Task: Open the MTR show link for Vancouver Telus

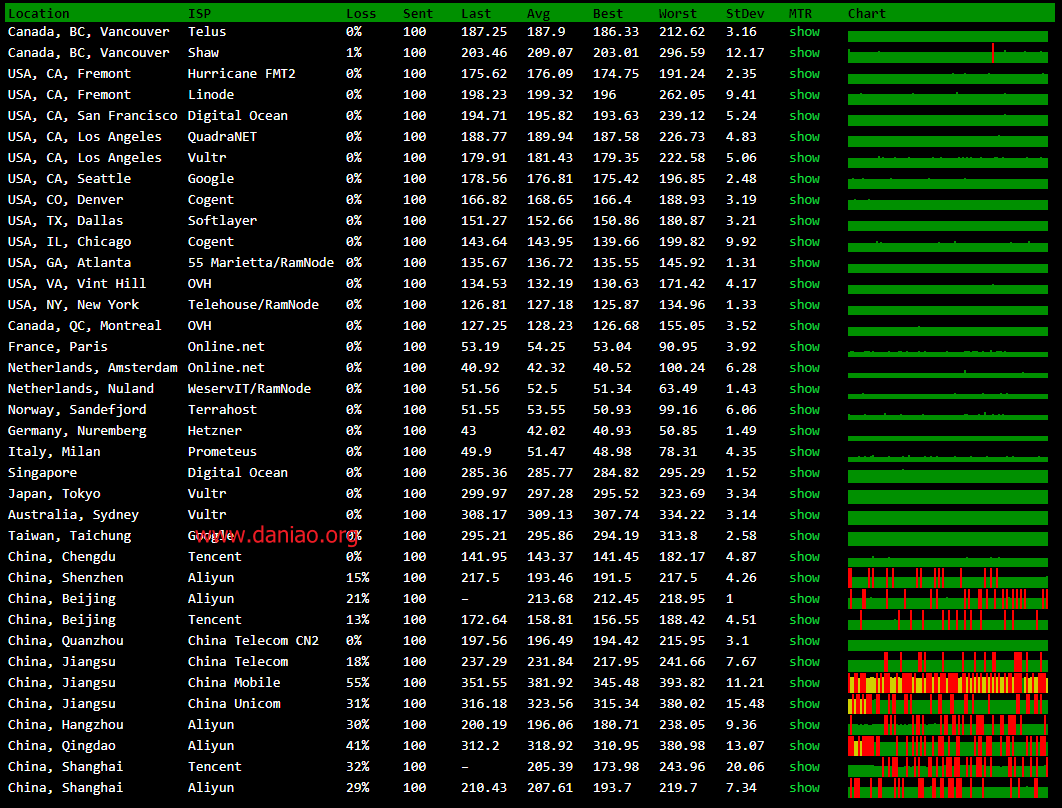Action: click(x=804, y=32)
